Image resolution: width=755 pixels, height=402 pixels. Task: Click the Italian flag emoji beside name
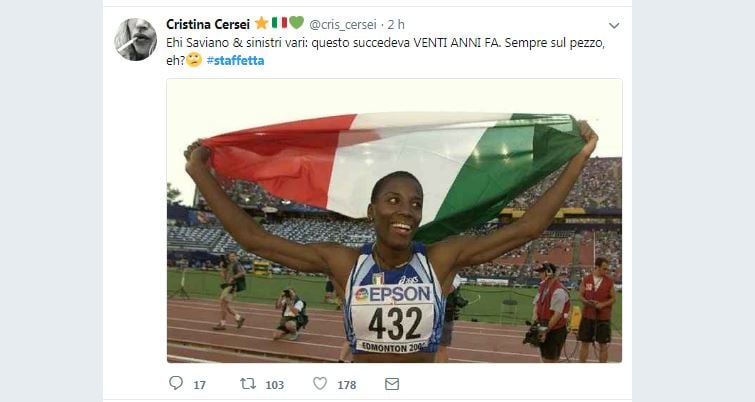(x=279, y=23)
